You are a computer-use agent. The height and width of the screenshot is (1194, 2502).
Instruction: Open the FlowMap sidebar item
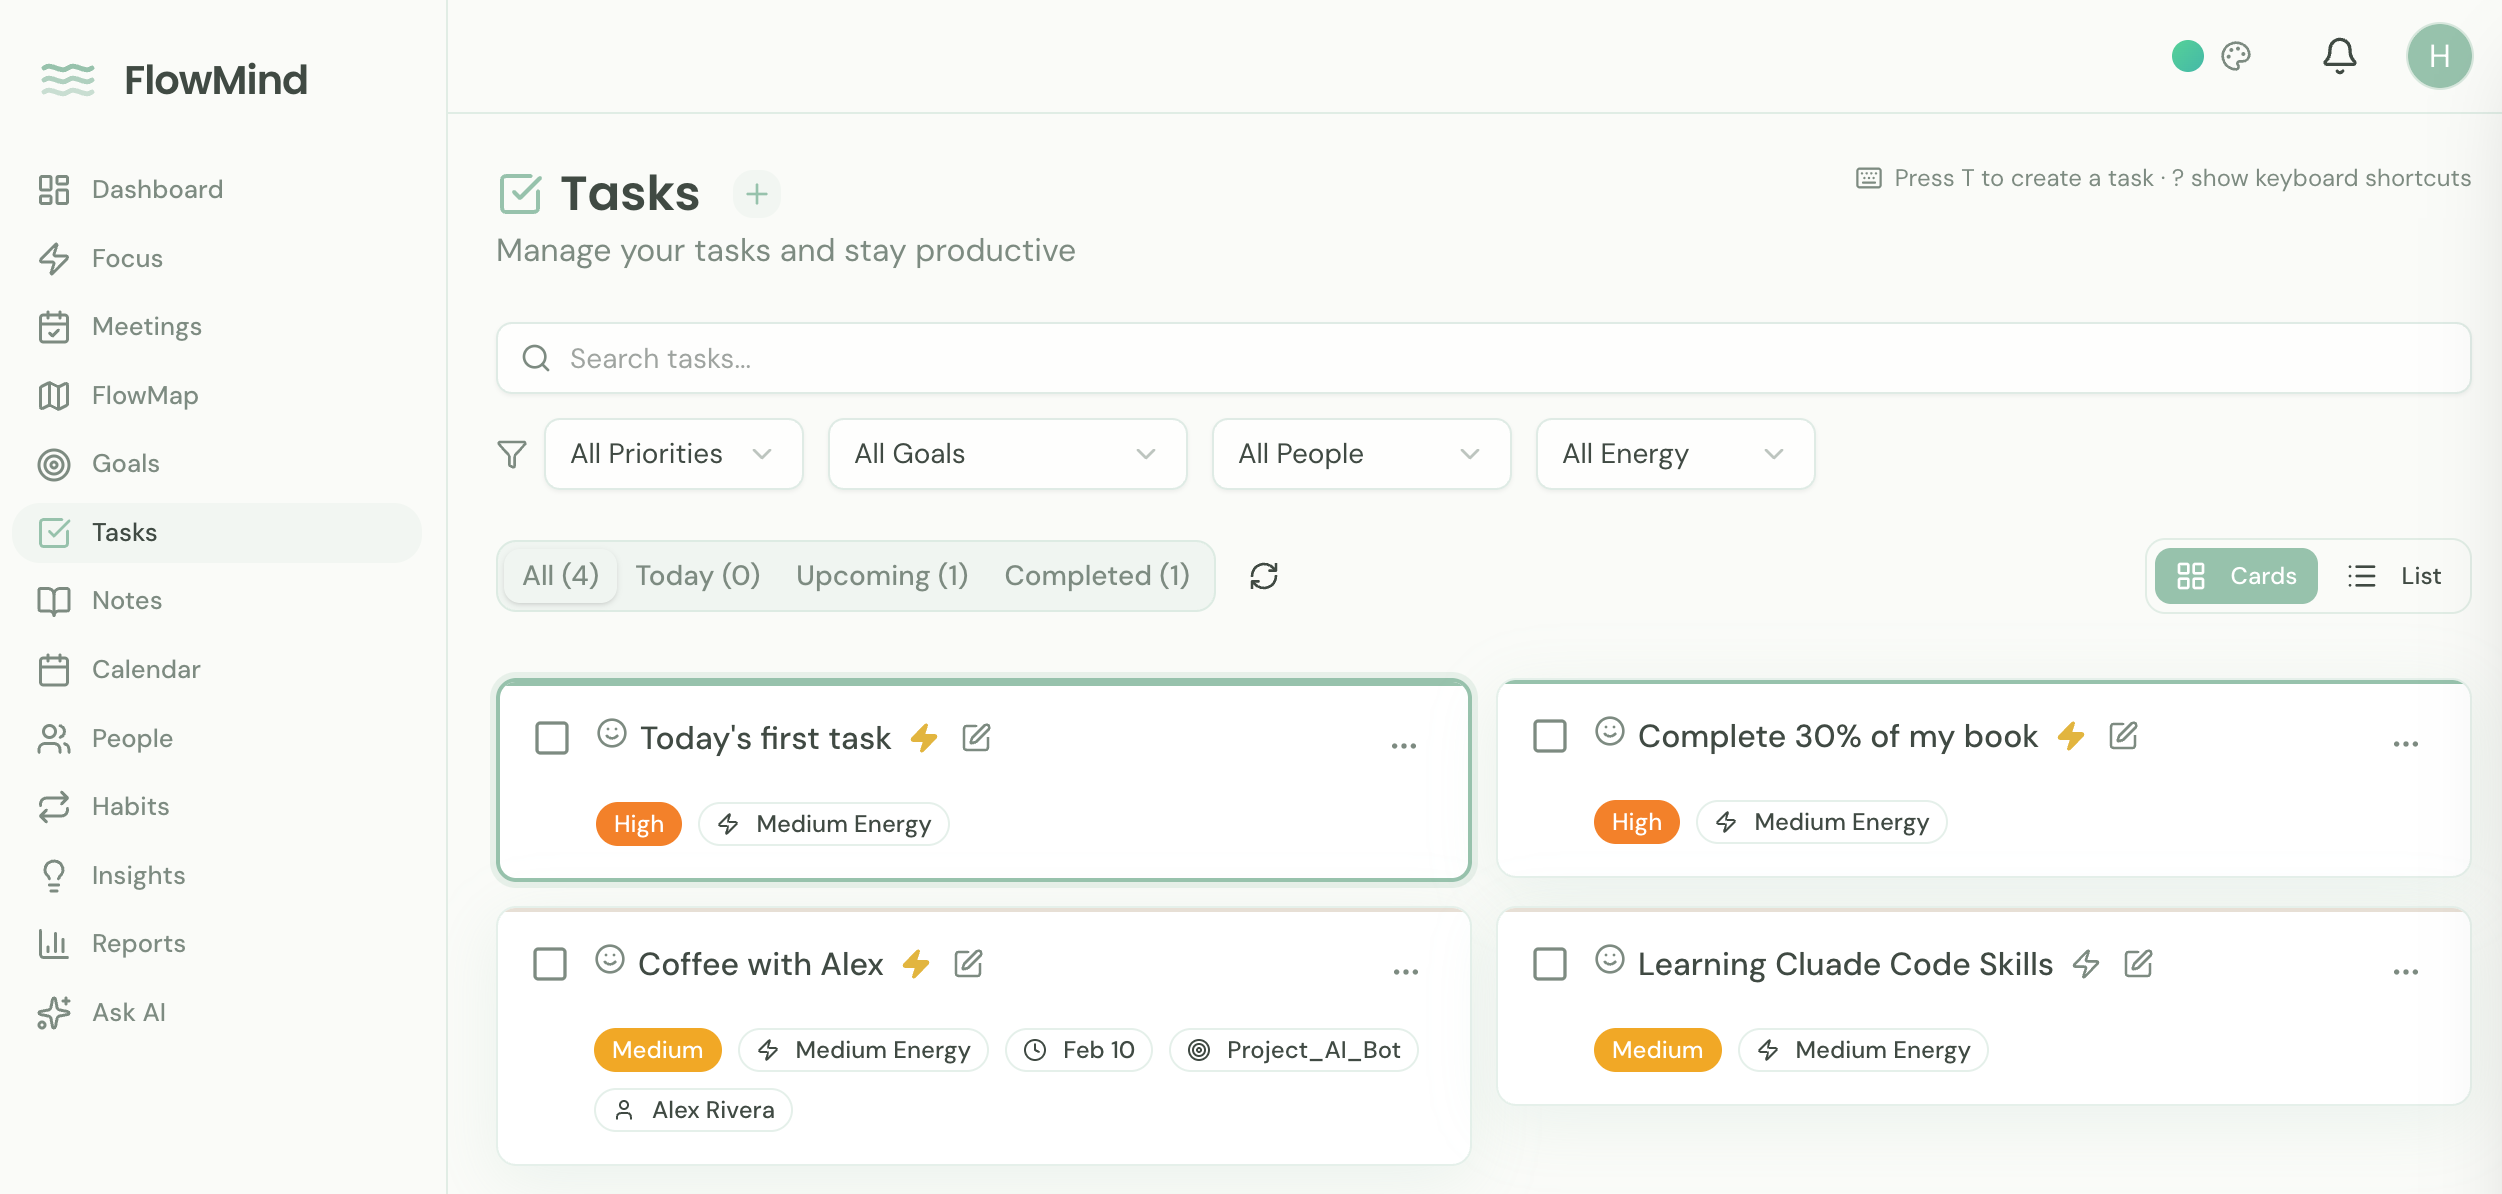[145, 396]
